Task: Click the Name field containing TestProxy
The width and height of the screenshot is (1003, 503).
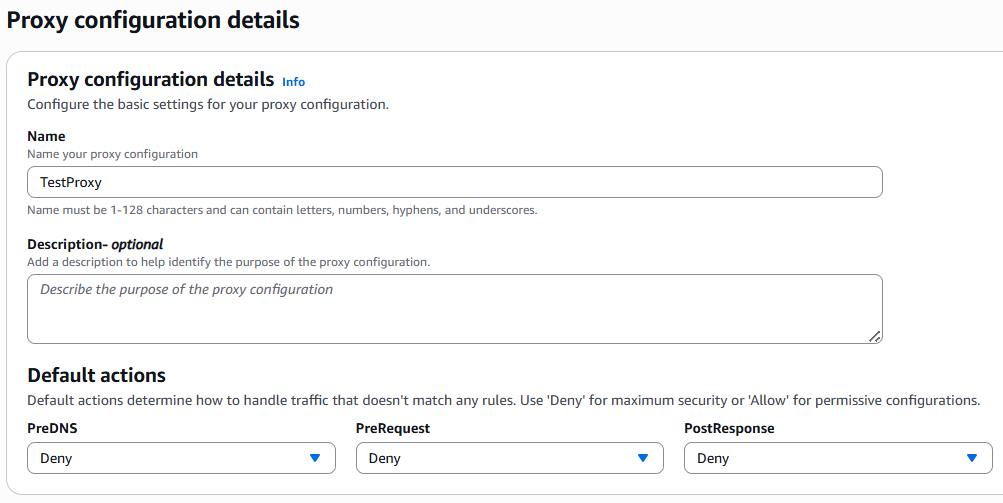Action: (454, 182)
